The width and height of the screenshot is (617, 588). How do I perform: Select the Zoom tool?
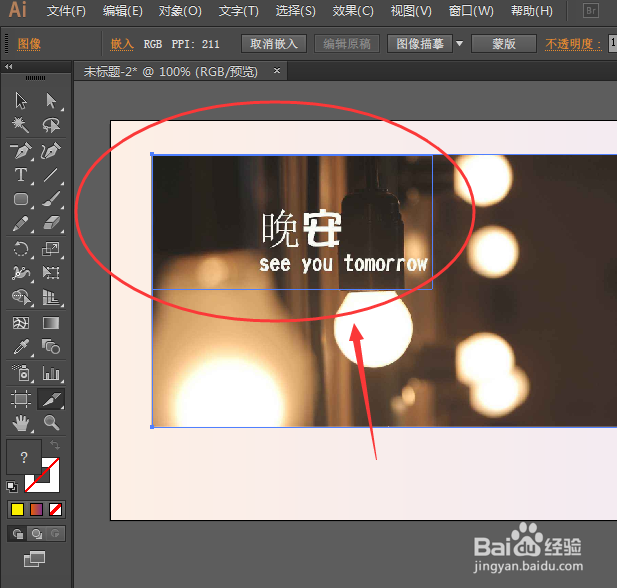[x=51, y=423]
